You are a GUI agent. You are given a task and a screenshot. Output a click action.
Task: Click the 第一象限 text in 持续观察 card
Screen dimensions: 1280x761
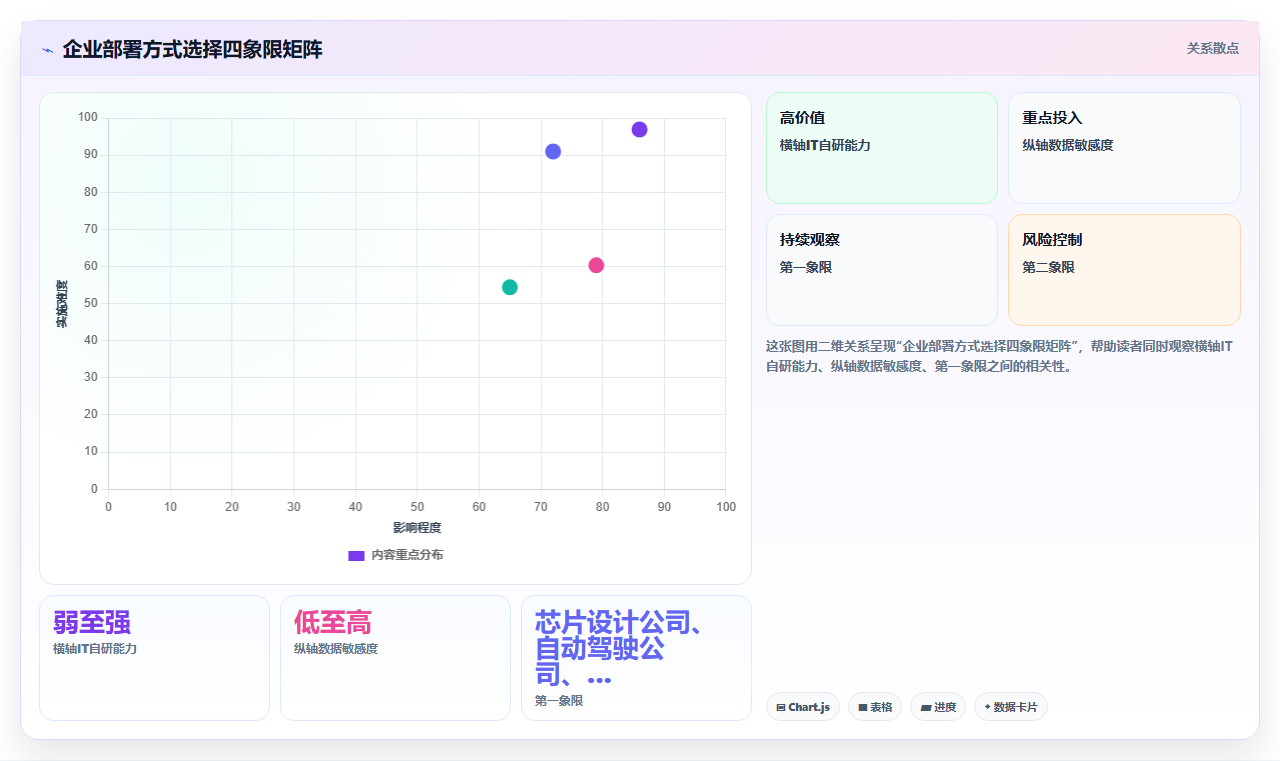pyautogui.click(x=806, y=267)
